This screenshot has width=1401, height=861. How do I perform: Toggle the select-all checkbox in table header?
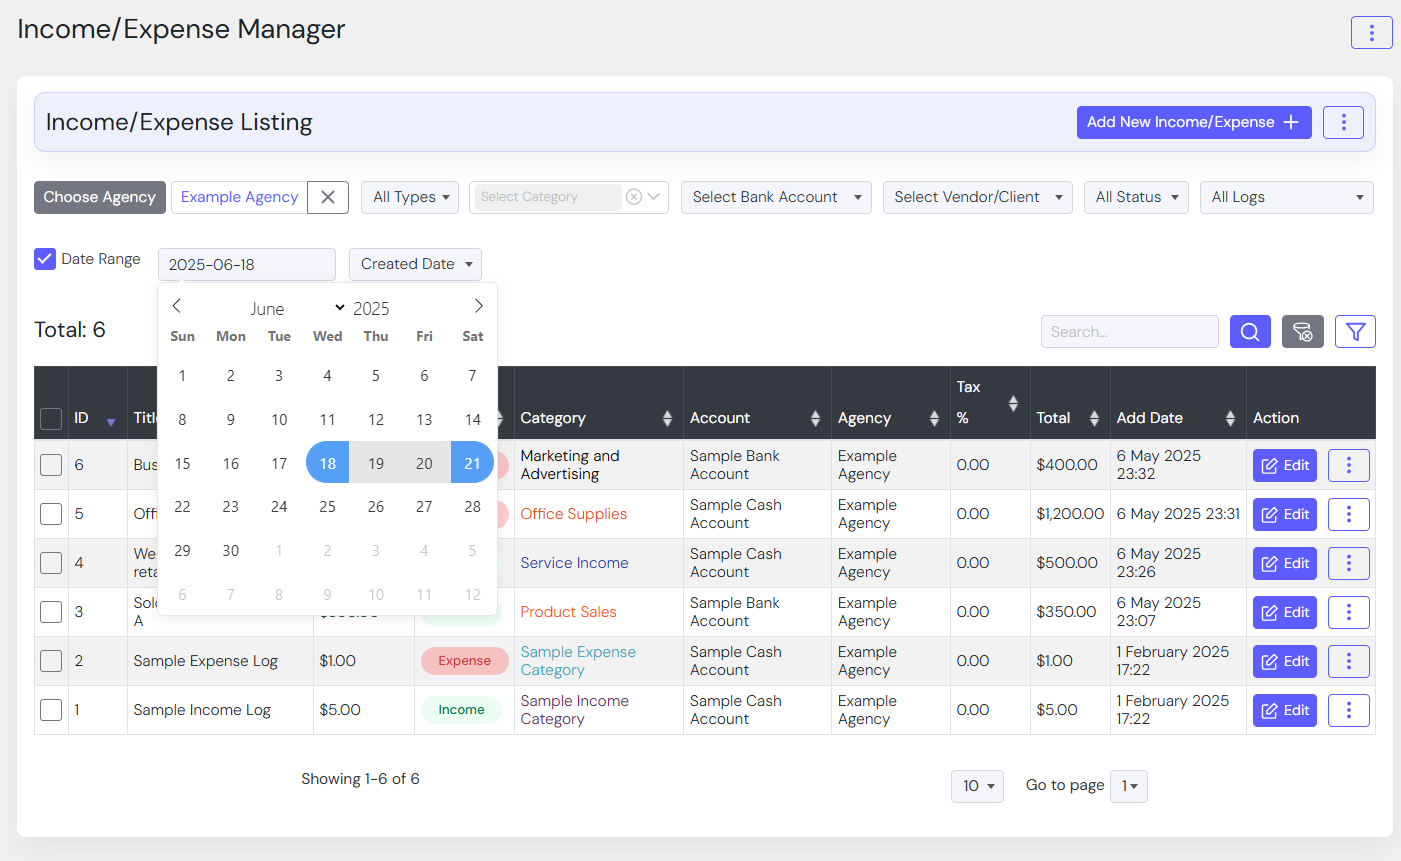point(51,419)
